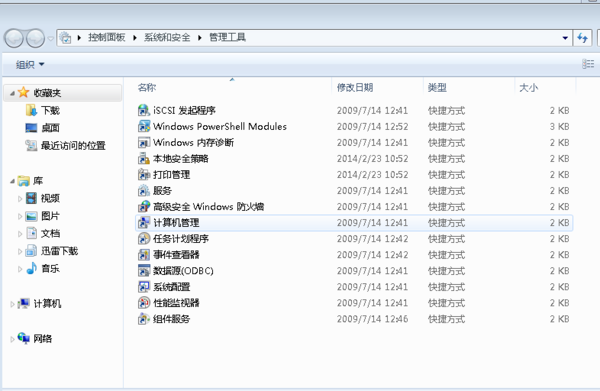The width and height of the screenshot is (600, 391).
Task: Select the 系统配置 icon
Action: coord(143,287)
